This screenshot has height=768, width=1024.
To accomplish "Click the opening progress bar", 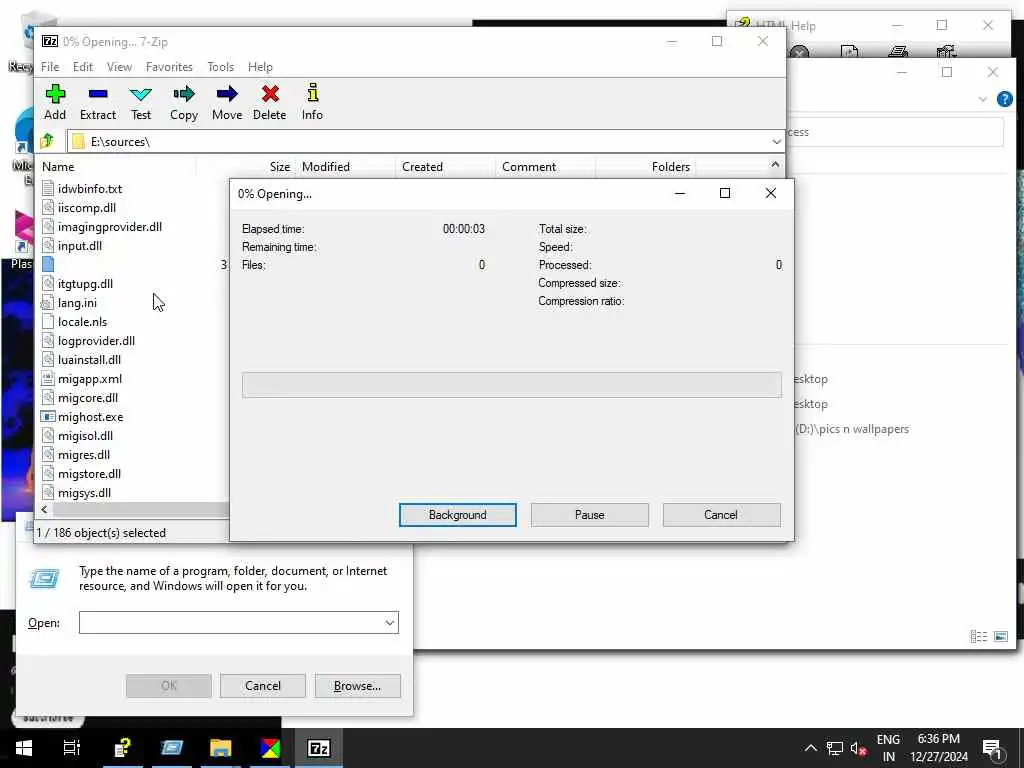I will (x=511, y=385).
